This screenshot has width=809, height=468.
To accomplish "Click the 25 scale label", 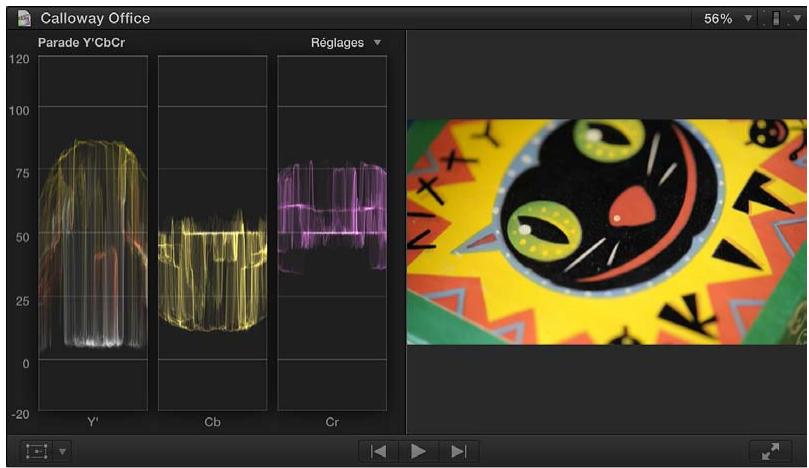I will [22, 301].
